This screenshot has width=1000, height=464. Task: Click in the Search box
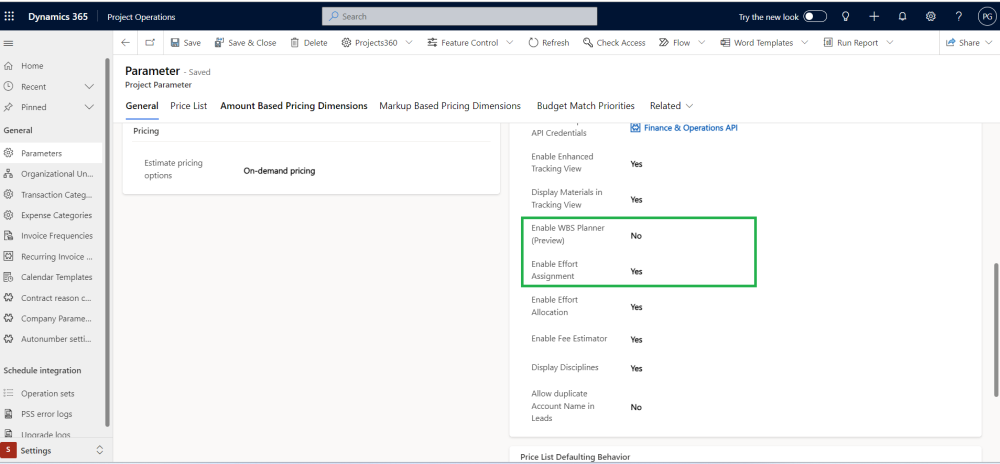click(460, 17)
